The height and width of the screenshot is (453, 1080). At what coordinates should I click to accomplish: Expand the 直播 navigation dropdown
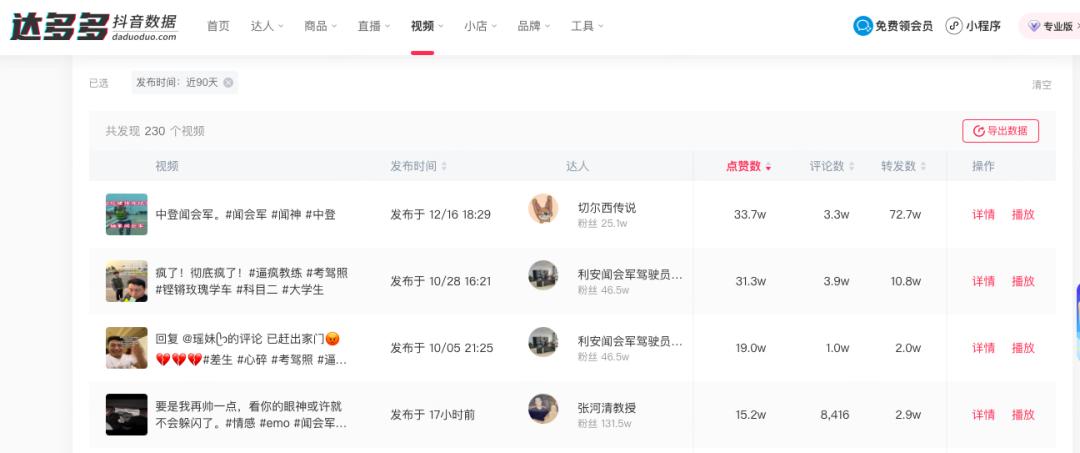click(373, 26)
